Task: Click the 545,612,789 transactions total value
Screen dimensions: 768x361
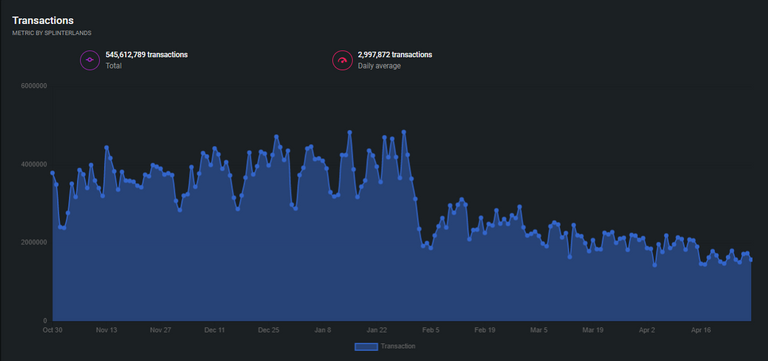Action: [x=146, y=55]
